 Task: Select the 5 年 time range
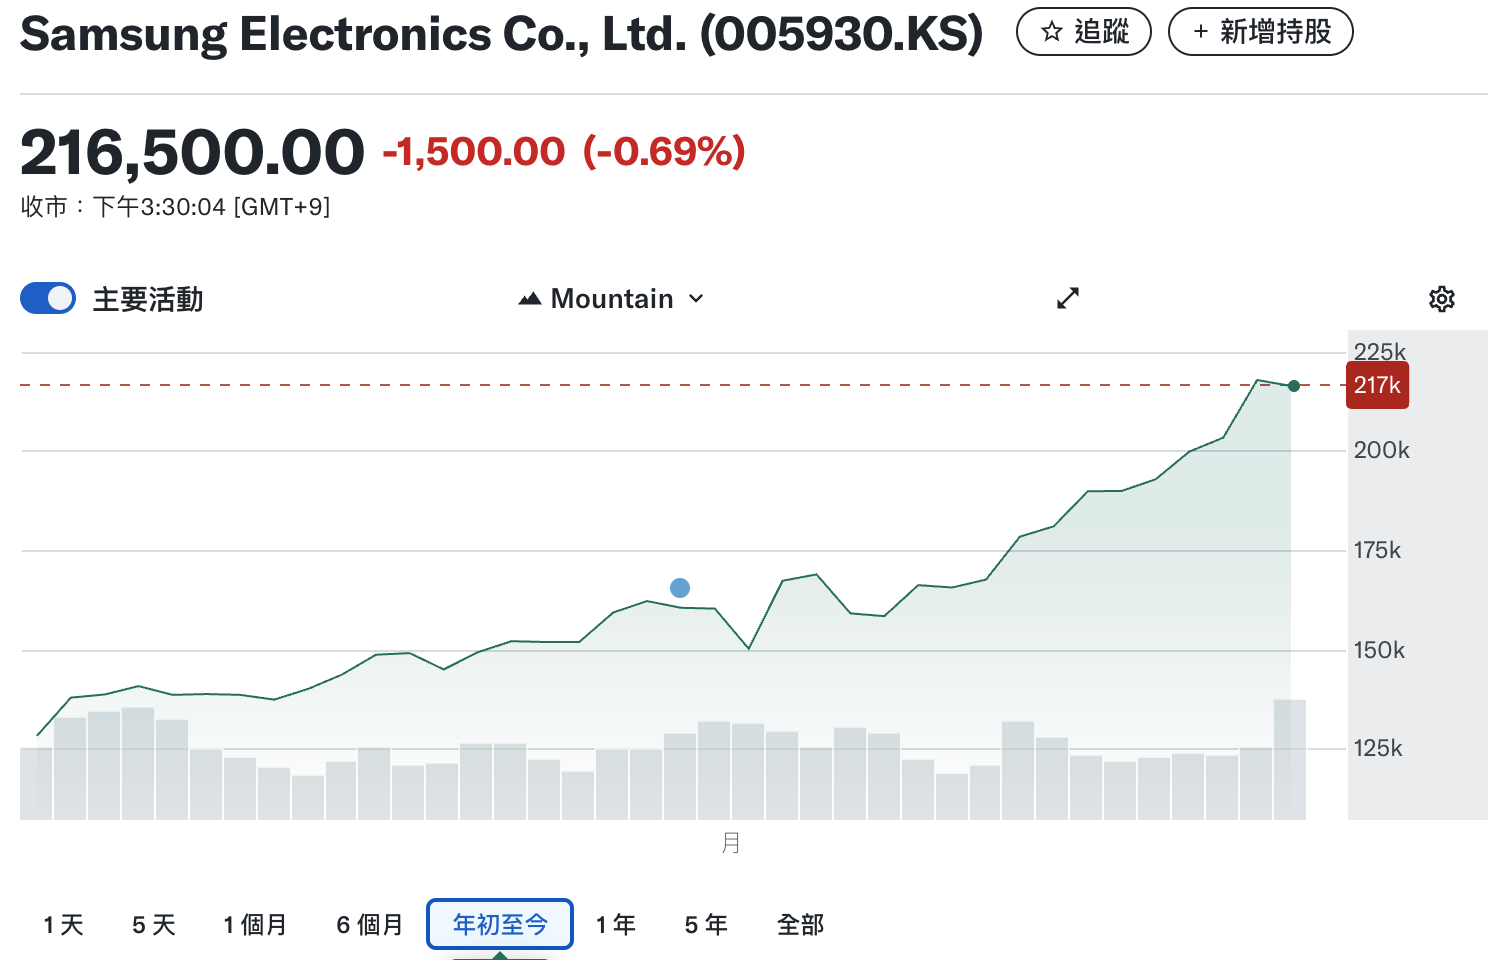(x=706, y=925)
